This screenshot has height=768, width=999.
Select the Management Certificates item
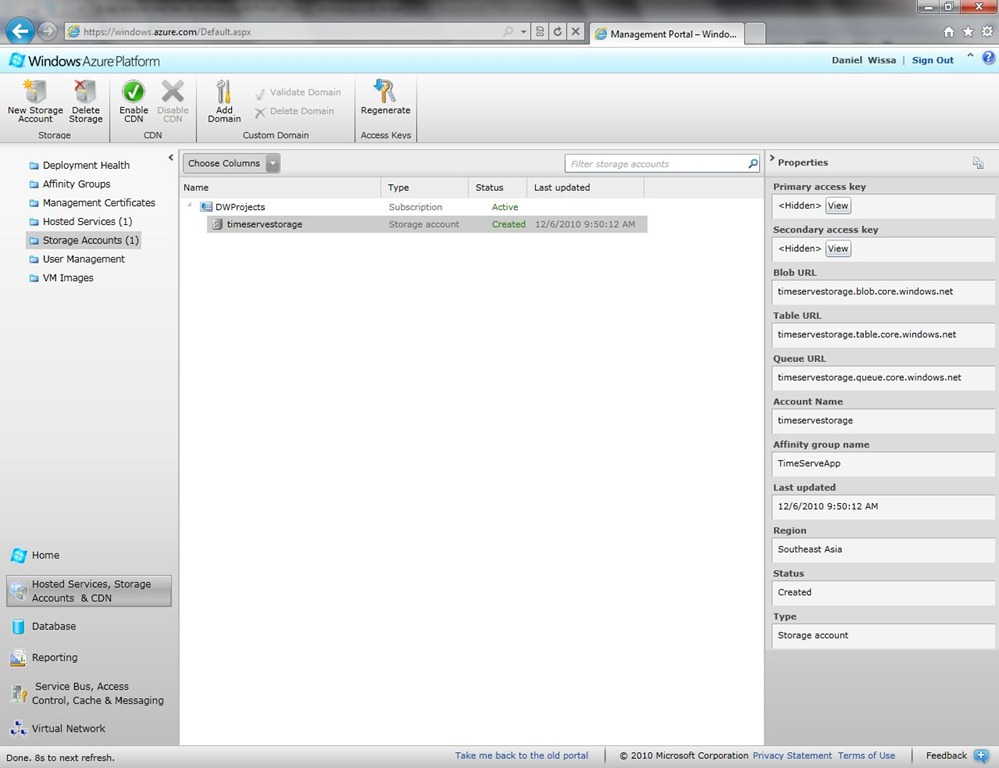(98, 203)
